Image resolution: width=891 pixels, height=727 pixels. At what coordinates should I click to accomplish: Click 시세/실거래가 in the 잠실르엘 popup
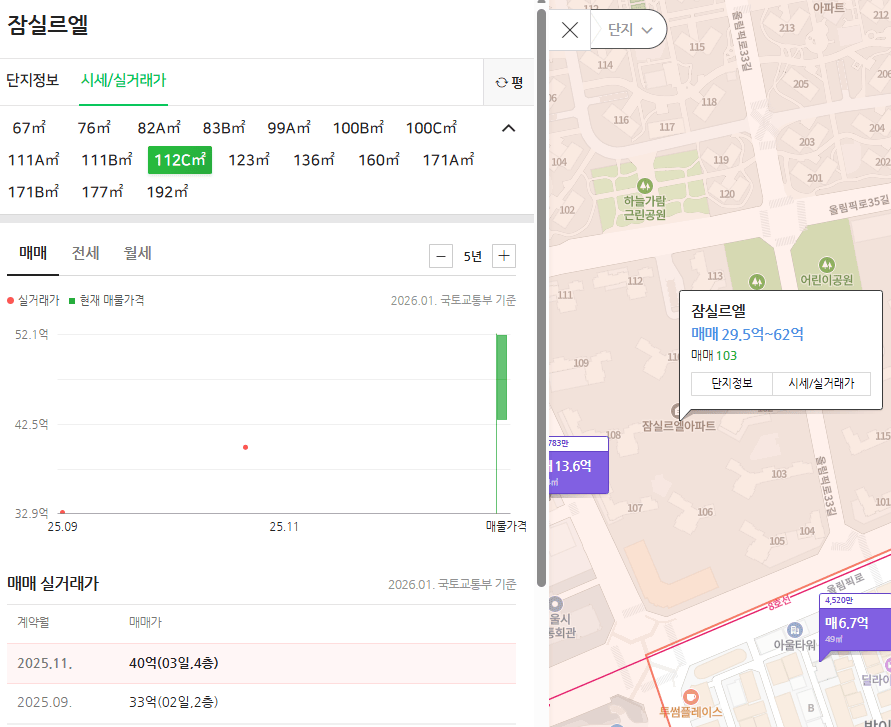[x=821, y=383]
